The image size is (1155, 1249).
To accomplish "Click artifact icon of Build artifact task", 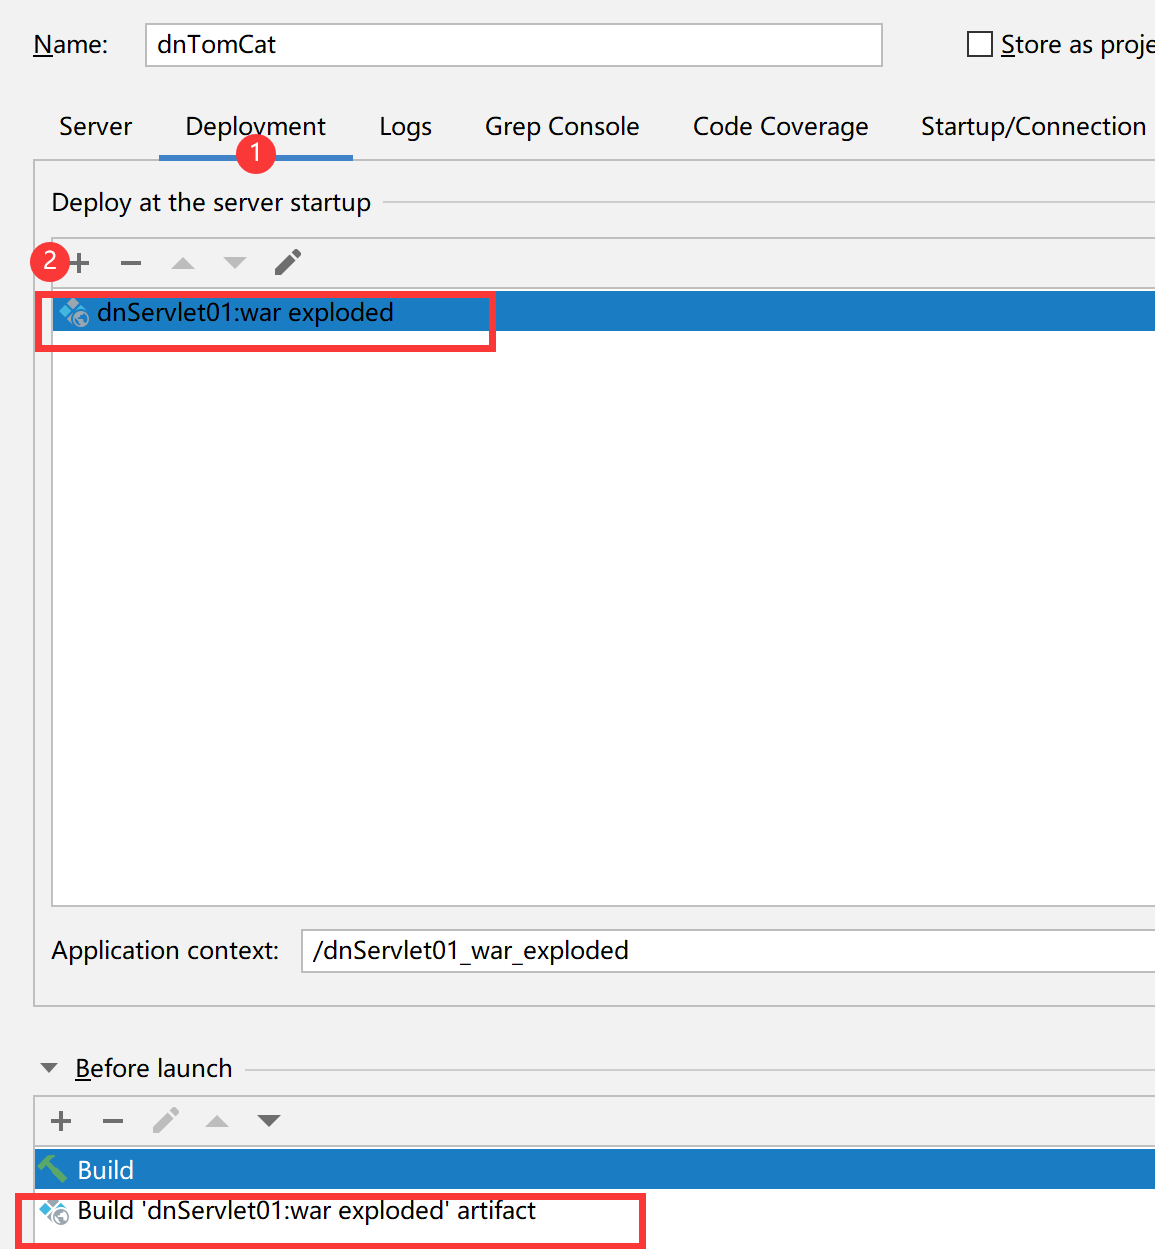I will click(x=54, y=1211).
